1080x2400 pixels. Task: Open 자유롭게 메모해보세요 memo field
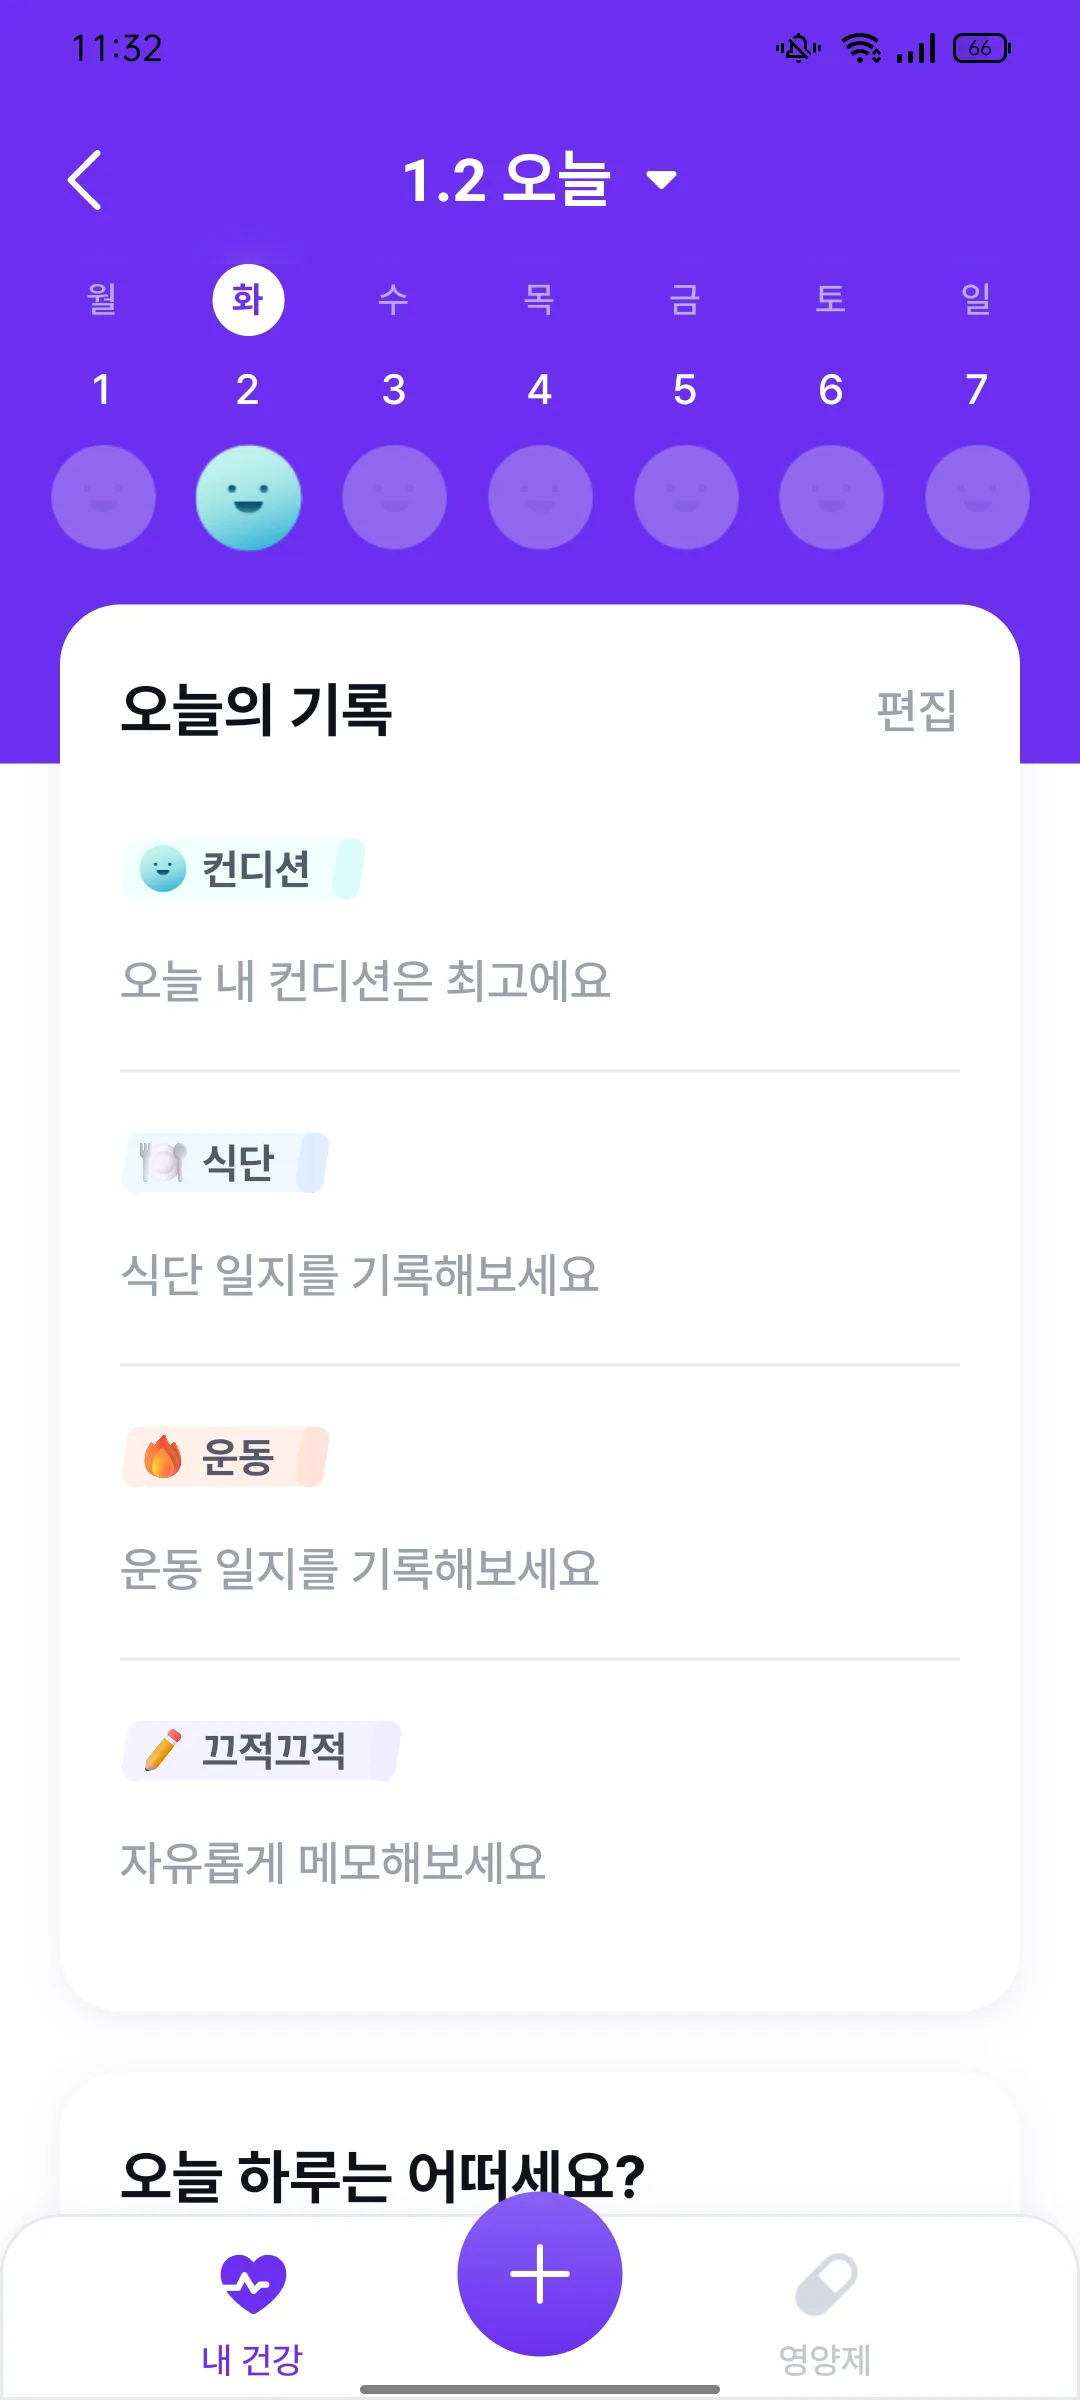[x=333, y=1863]
